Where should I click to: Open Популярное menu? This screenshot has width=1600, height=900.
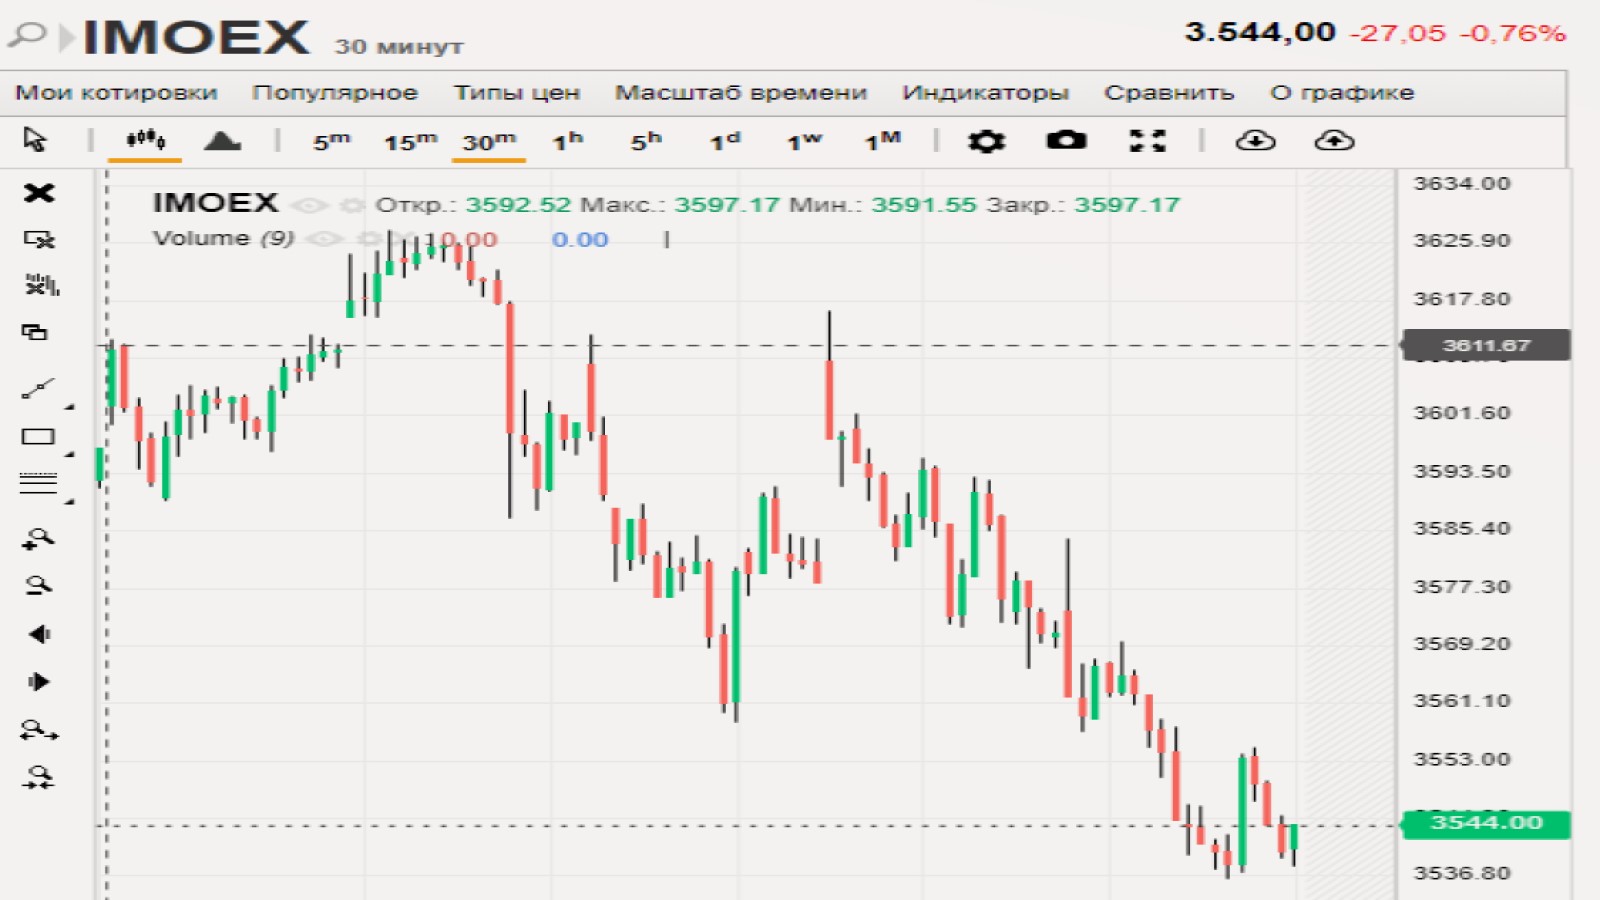point(335,93)
